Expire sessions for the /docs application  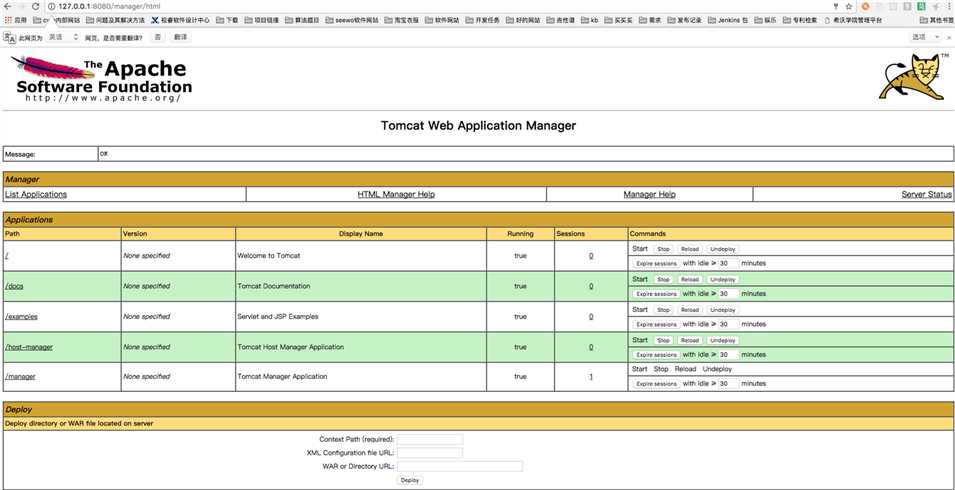[x=657, y=294]
